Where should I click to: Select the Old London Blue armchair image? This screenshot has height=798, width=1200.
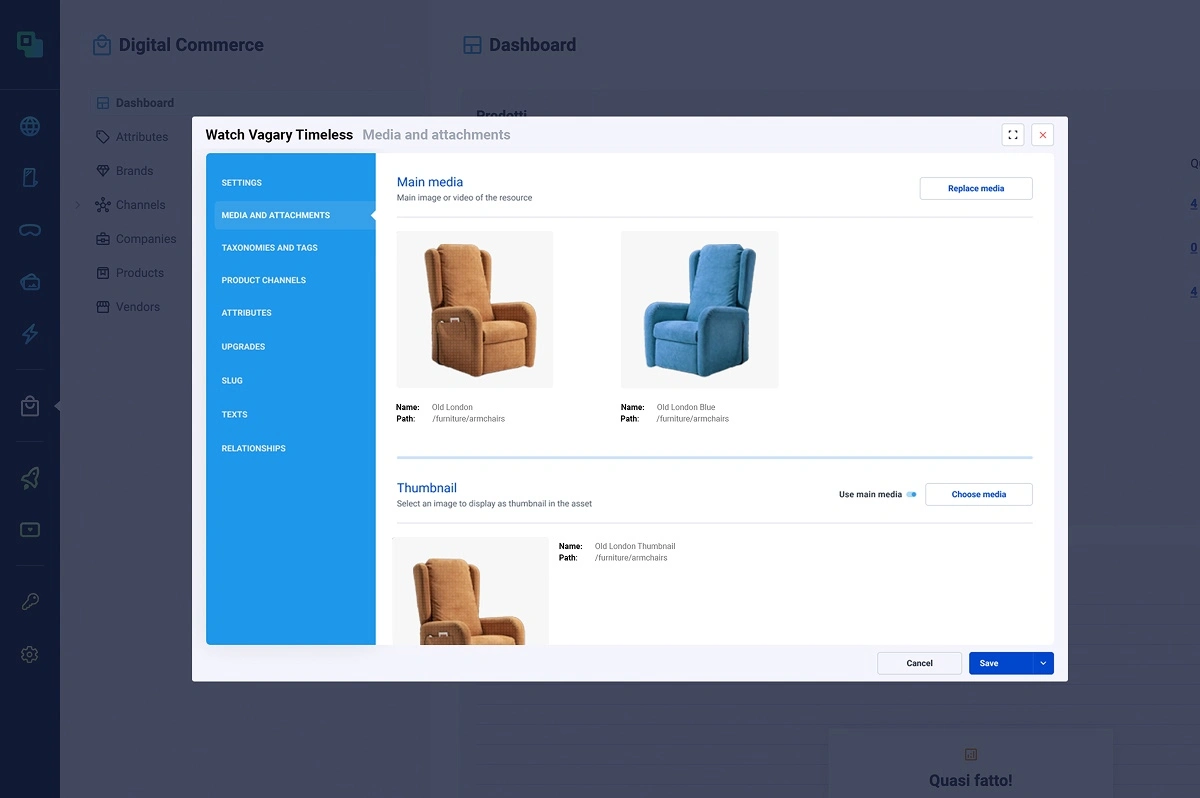(x=699, y=310)
